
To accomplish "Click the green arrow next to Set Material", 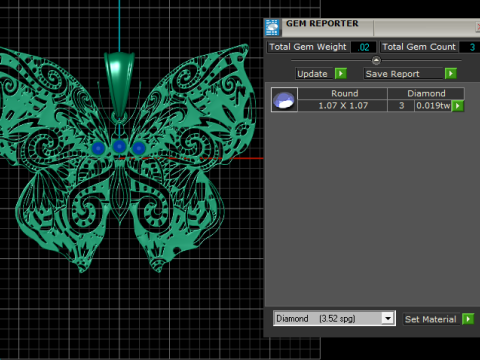I will click(x=468, y=319).
